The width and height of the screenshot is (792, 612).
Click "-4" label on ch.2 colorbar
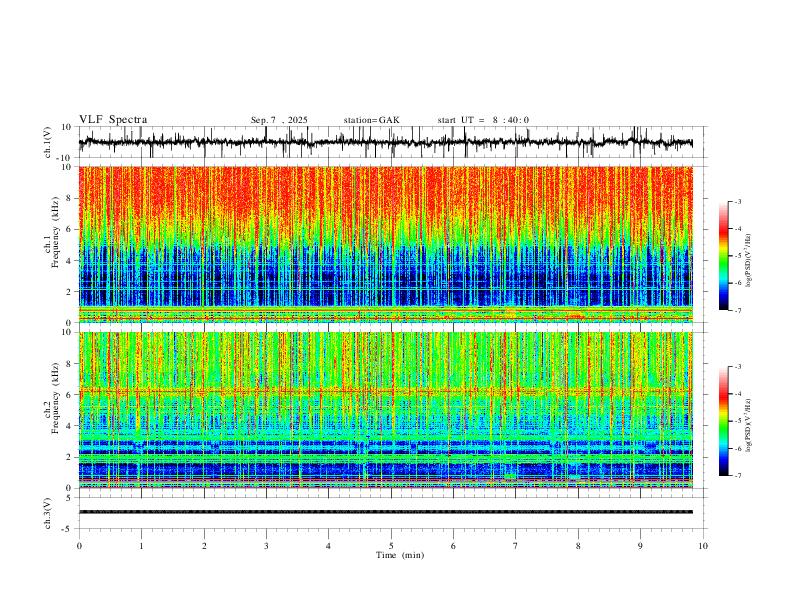click(737, 394)
